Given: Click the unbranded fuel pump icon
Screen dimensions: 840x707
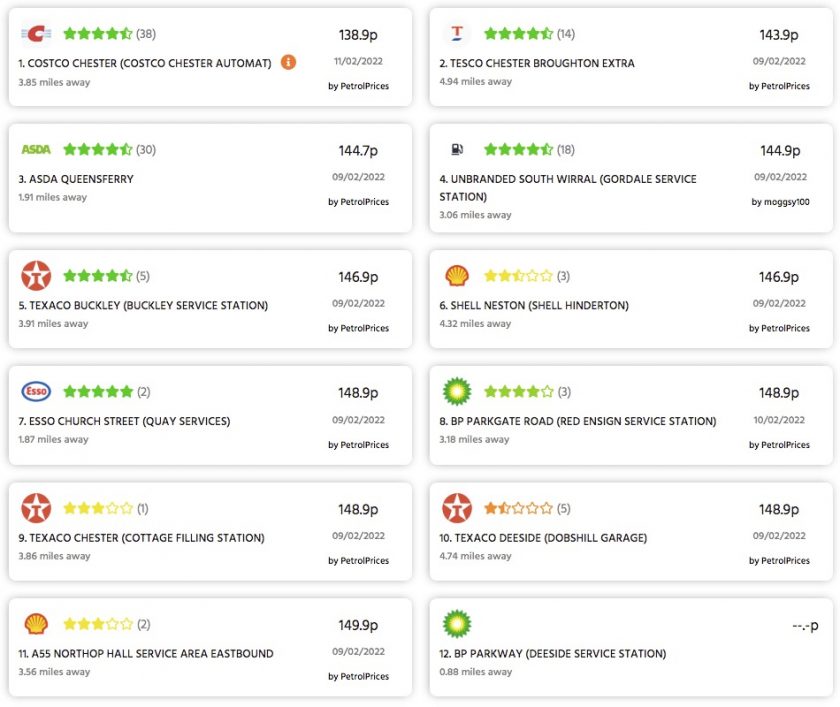Looking at the screenshot, I should point(457,149).
